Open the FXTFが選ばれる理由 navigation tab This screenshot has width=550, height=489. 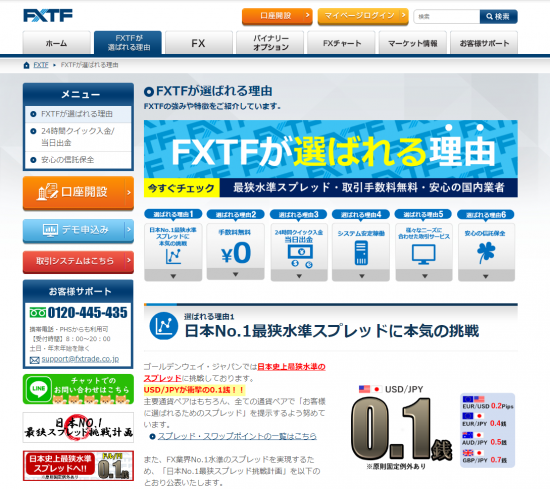click(128, 43)
